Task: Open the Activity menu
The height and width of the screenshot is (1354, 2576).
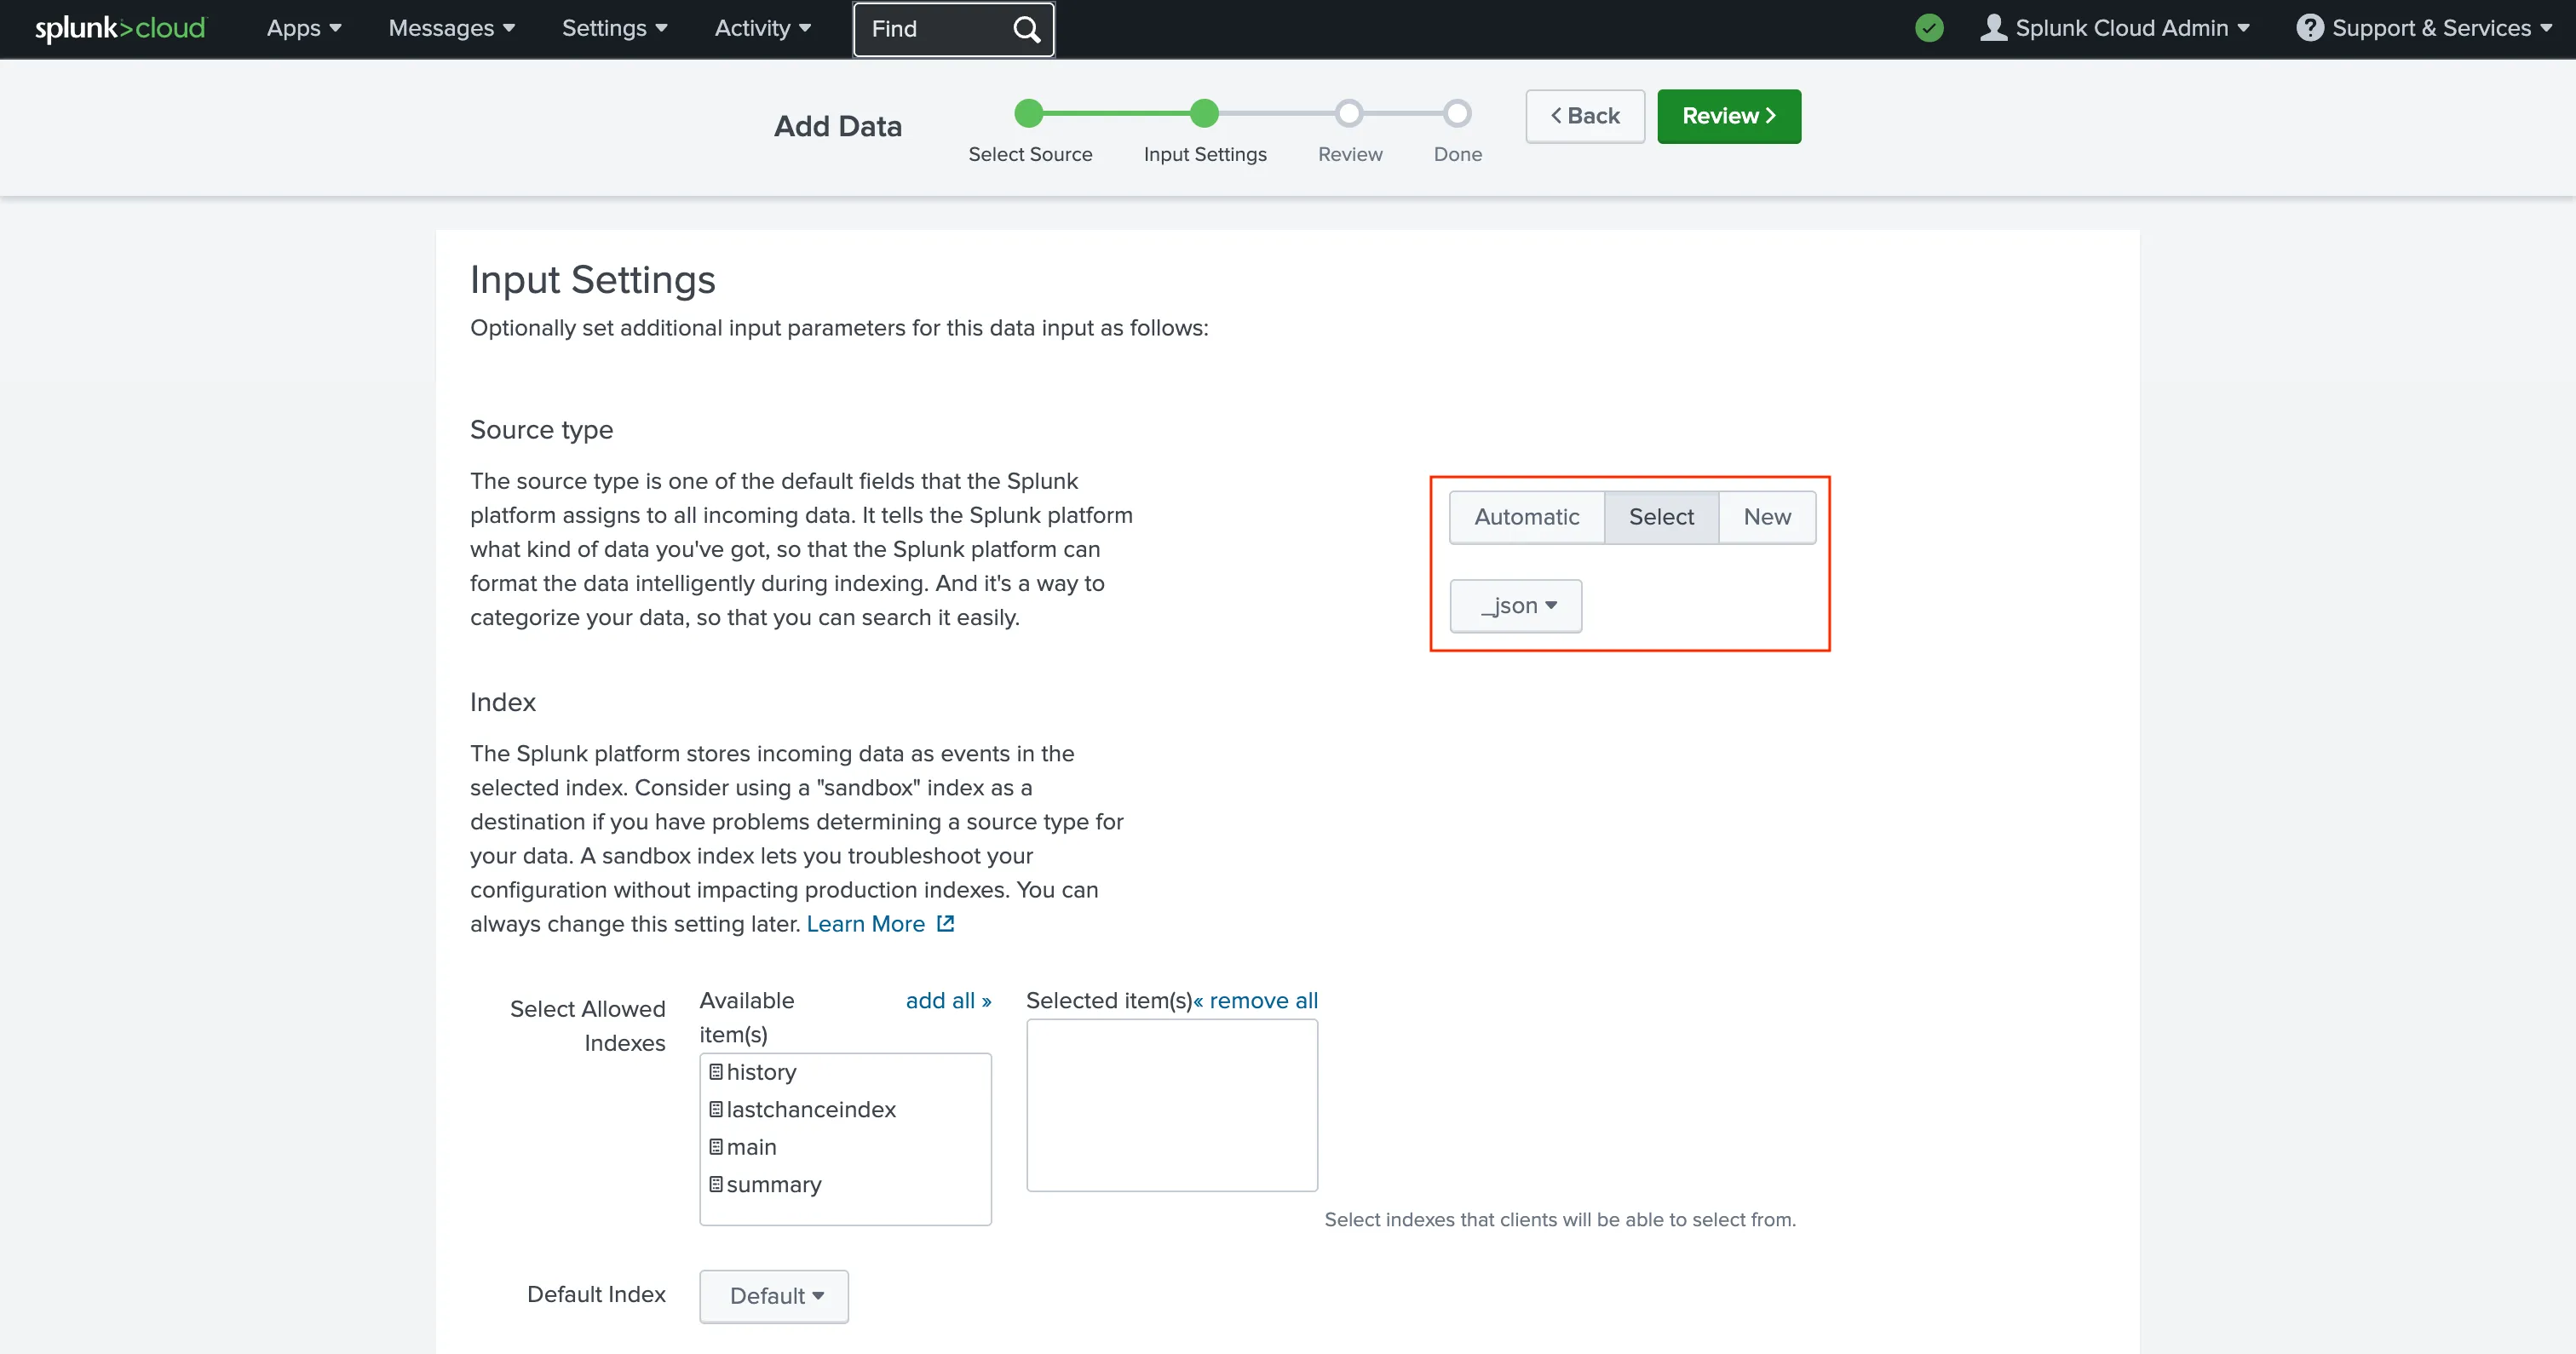Action: coord(762,28)
